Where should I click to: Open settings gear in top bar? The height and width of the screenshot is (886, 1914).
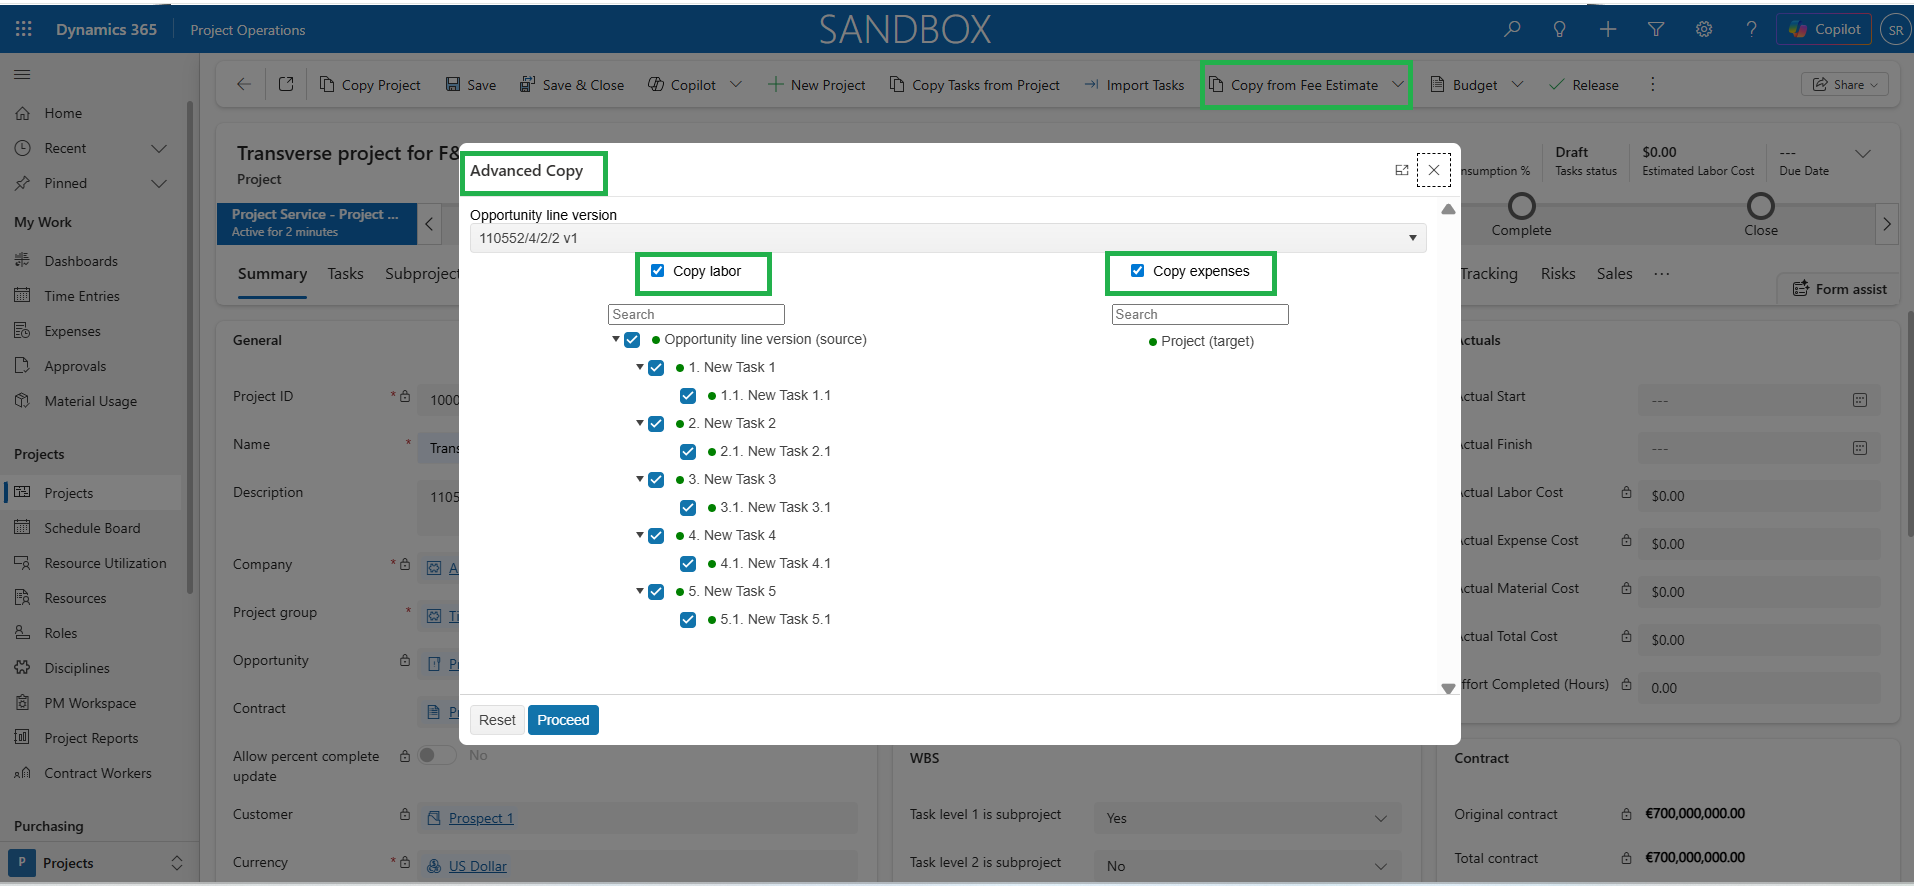pyautogui.click(x=1704, y=29)
